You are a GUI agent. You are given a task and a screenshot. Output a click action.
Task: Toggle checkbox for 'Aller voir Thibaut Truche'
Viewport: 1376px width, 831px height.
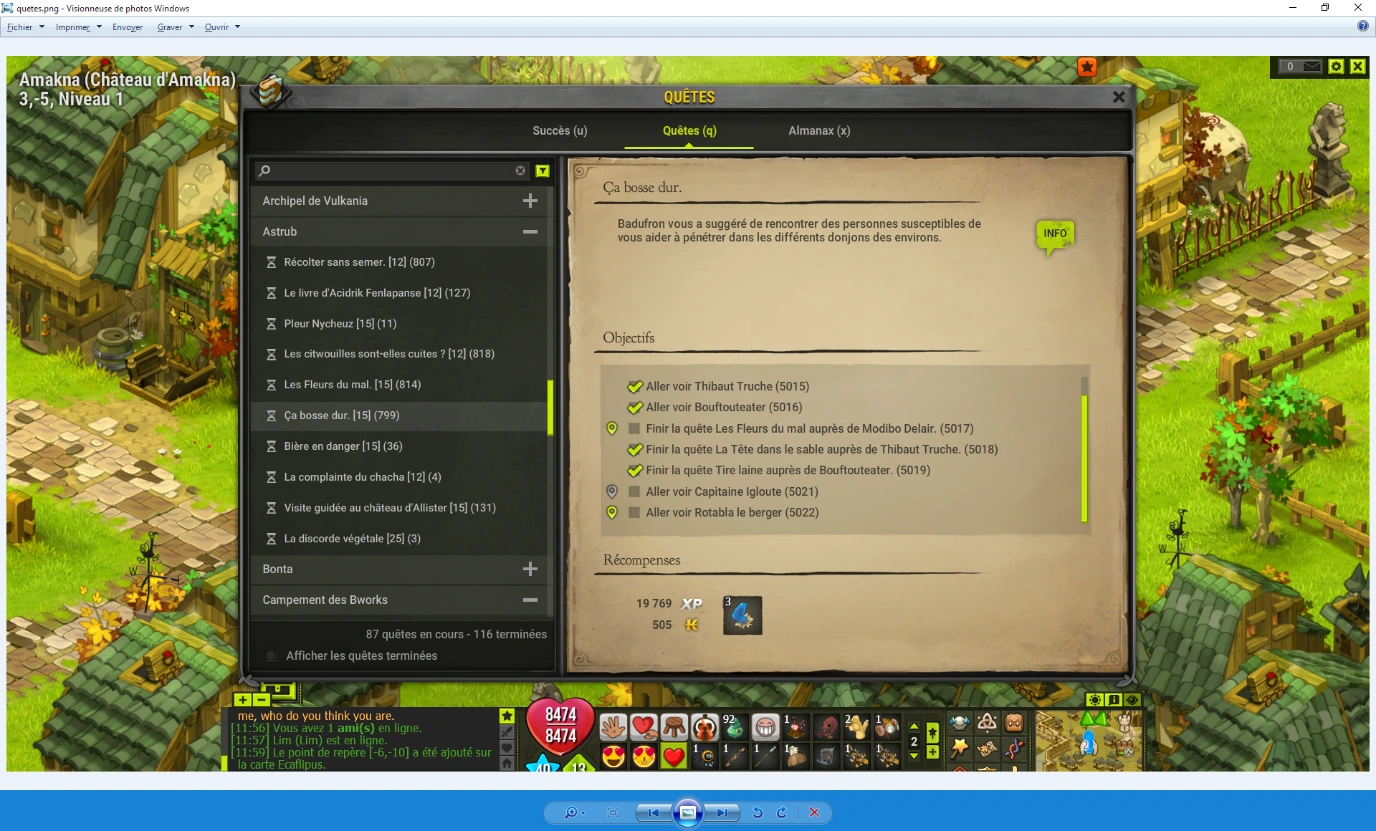[x=634, y=387]
